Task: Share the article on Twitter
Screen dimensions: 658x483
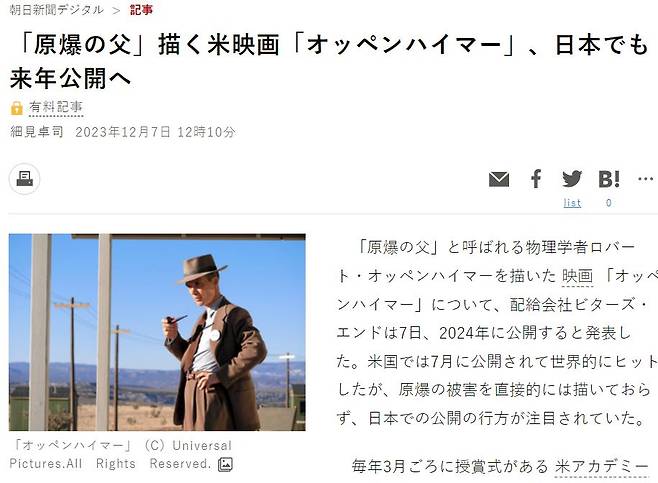Action: pos(572,179)
